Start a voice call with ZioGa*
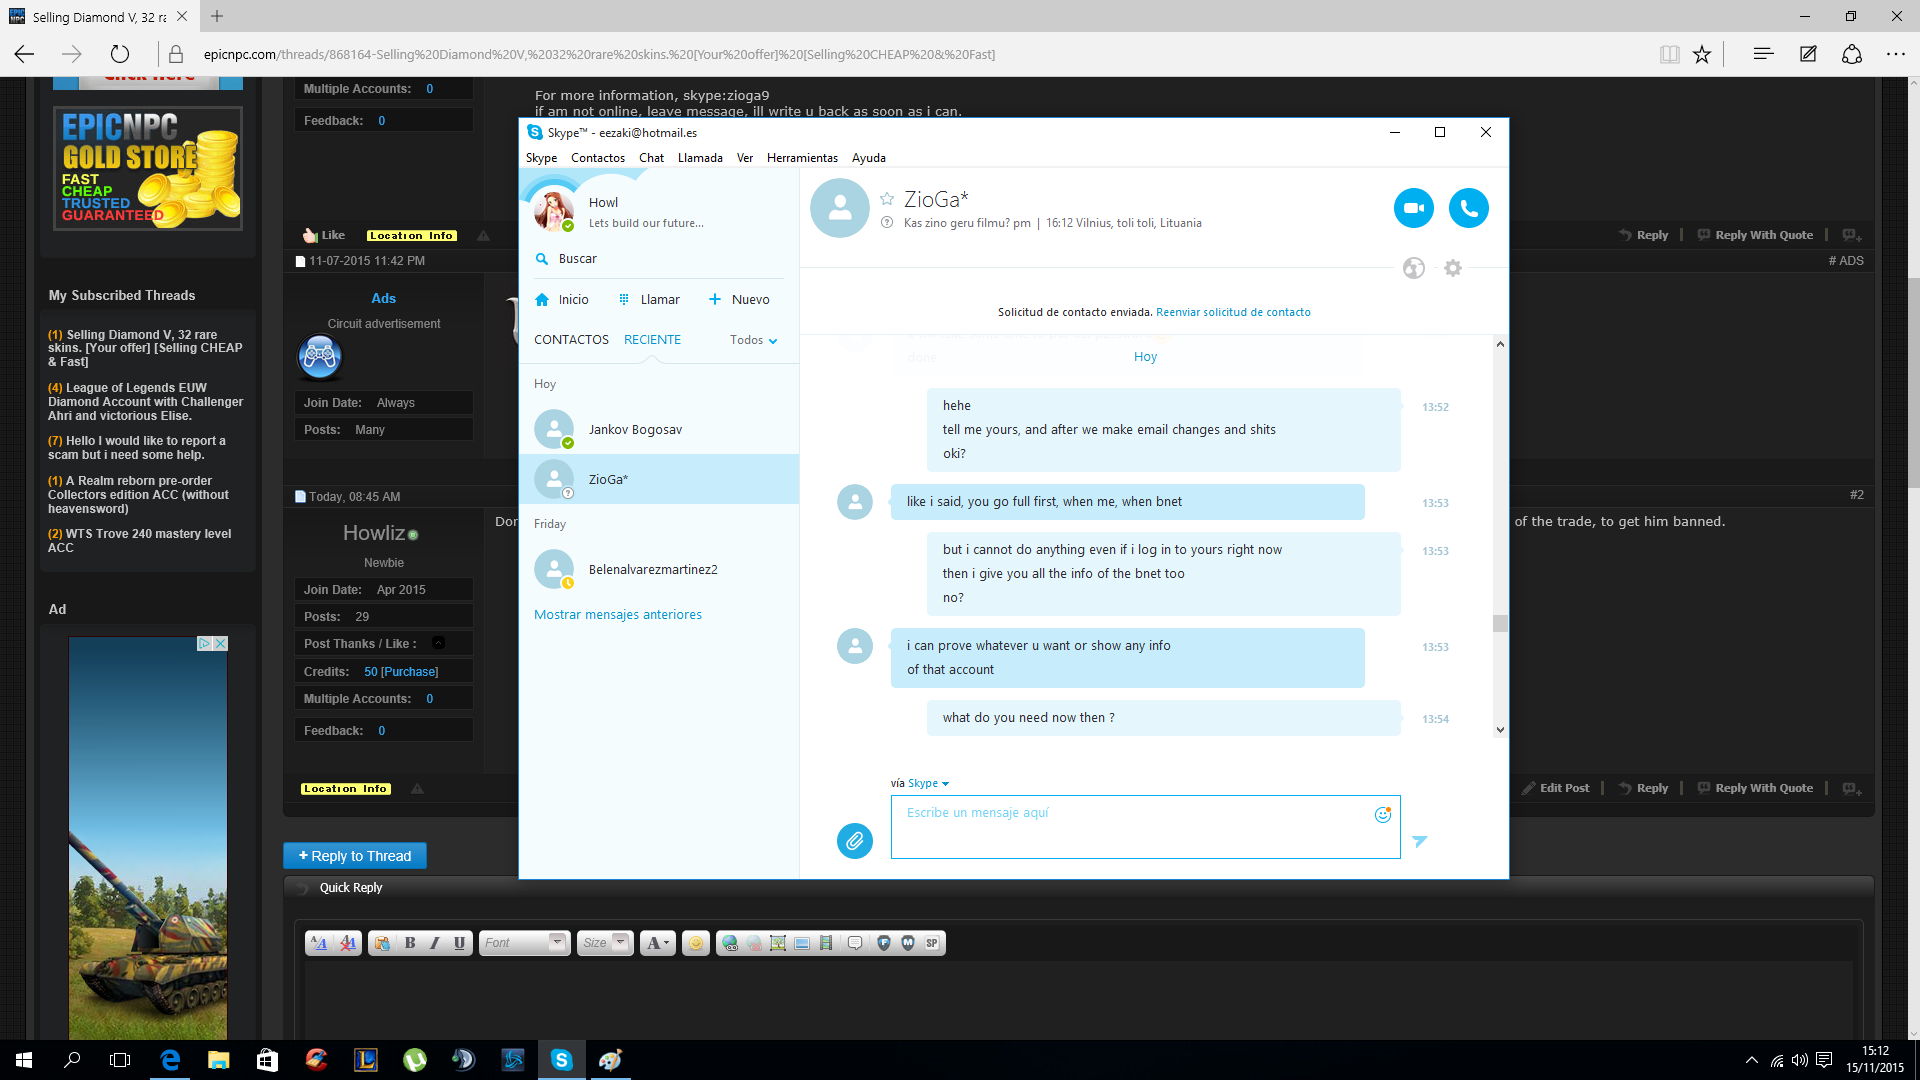1920x1080 pixels. click(1468, 208)
